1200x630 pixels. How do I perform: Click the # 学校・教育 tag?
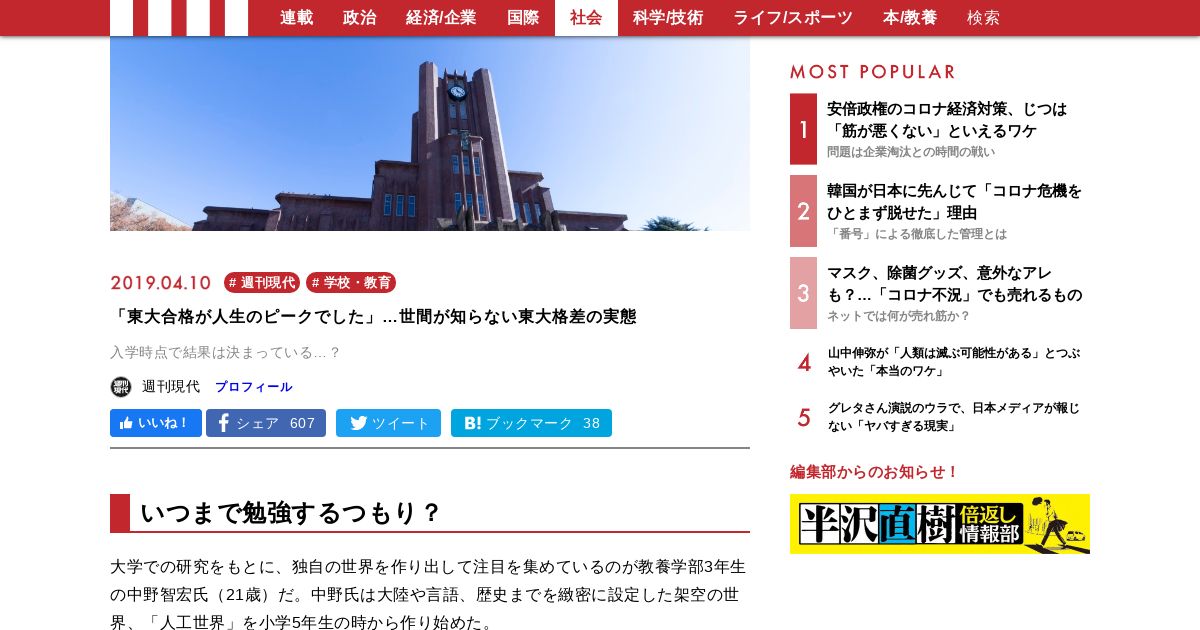pyautogui.click(x=351, y=283)
